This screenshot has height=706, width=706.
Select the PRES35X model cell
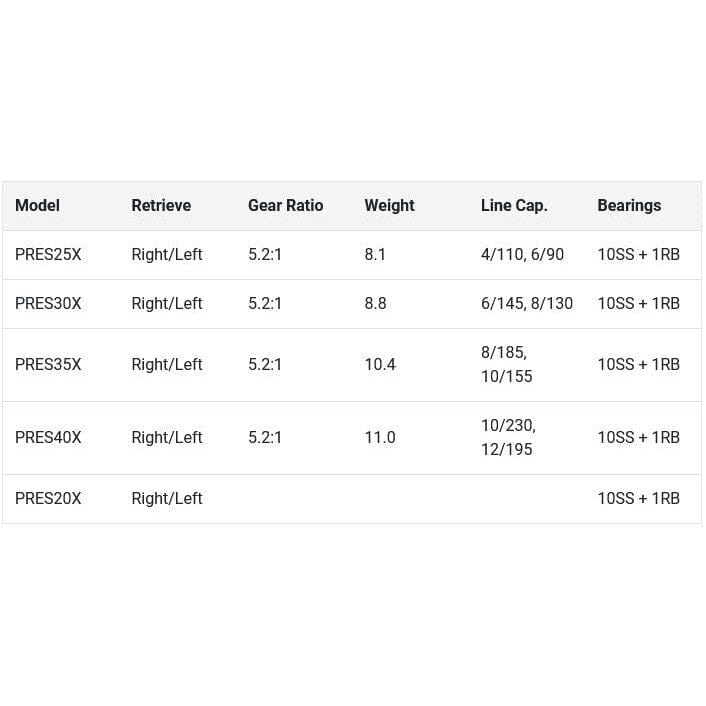(48, 364)
